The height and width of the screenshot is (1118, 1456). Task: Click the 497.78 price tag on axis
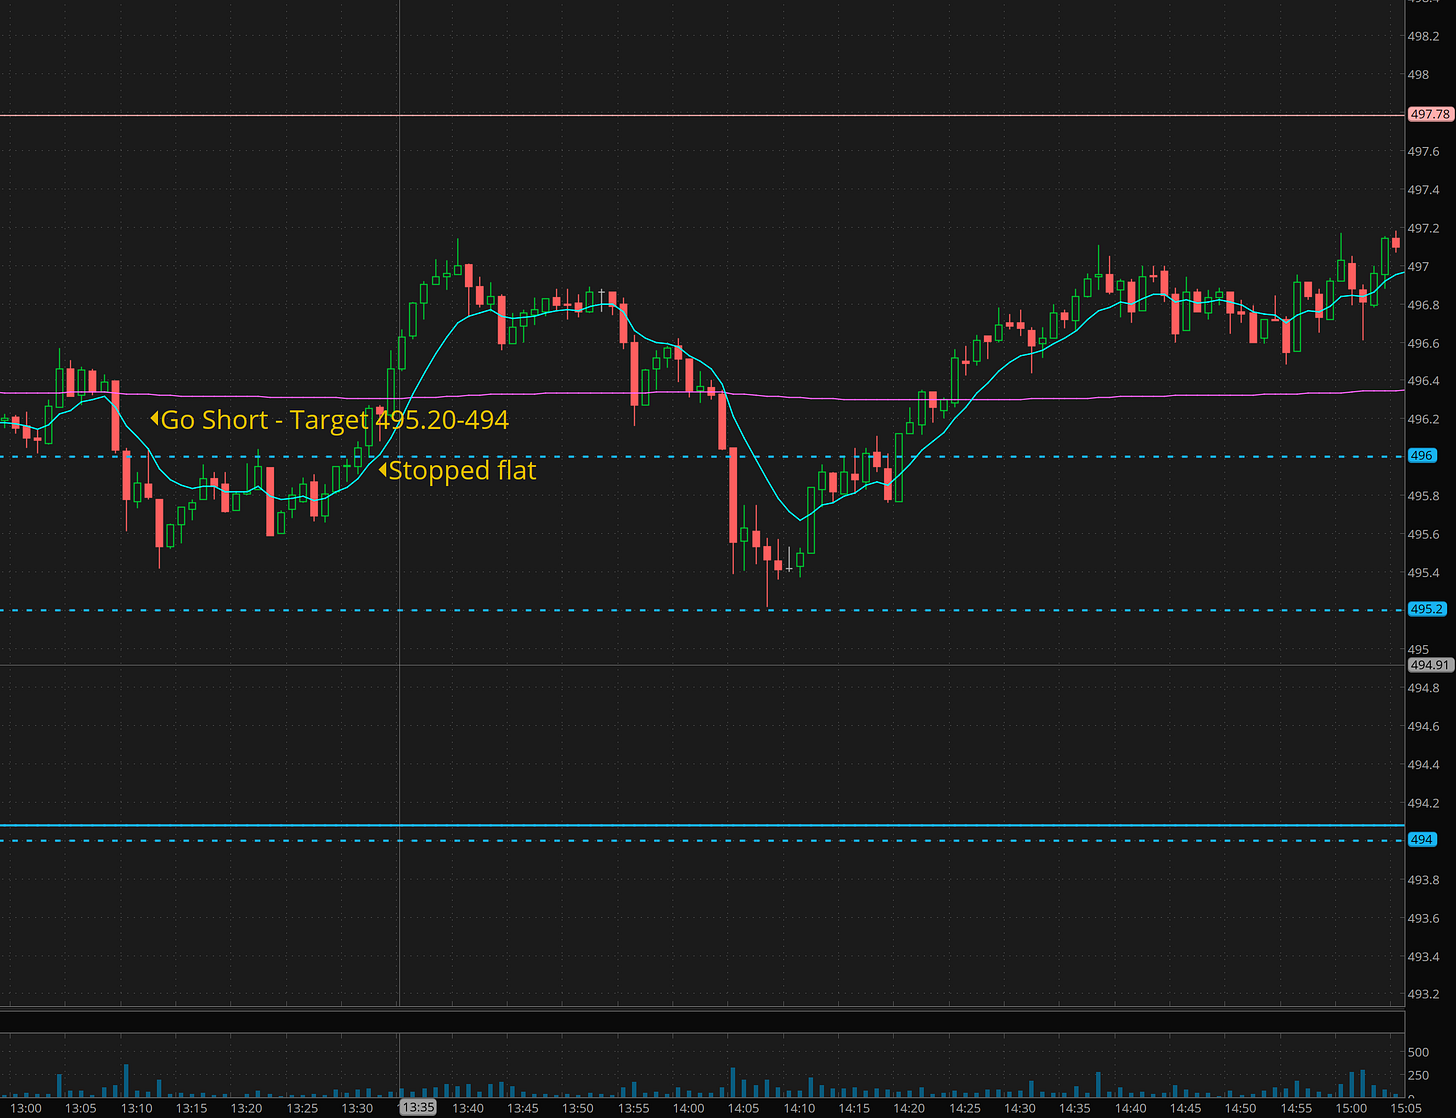click(x=1429, y=114)
